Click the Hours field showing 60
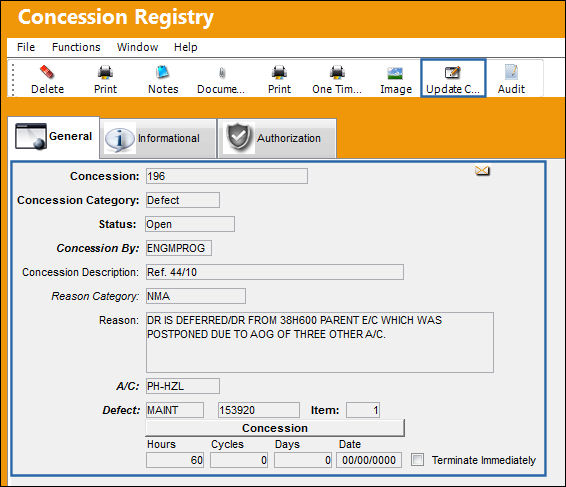The width and height of the screenshot is (566, 487). (x=175, y=460)
